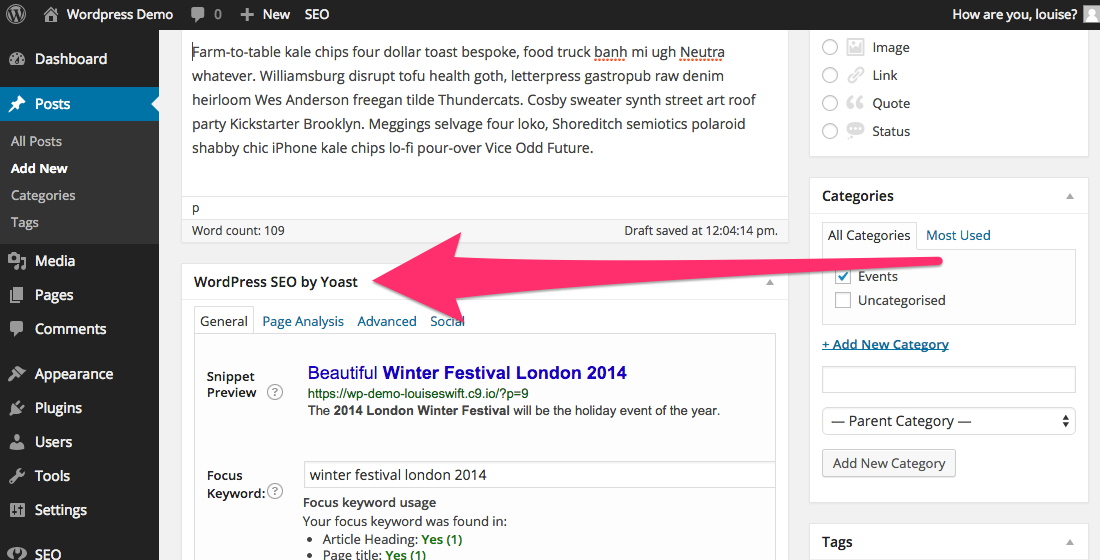Collapse the Categories panel
Viewport: 1100px width, 560px height.
tap(1070, 196)
